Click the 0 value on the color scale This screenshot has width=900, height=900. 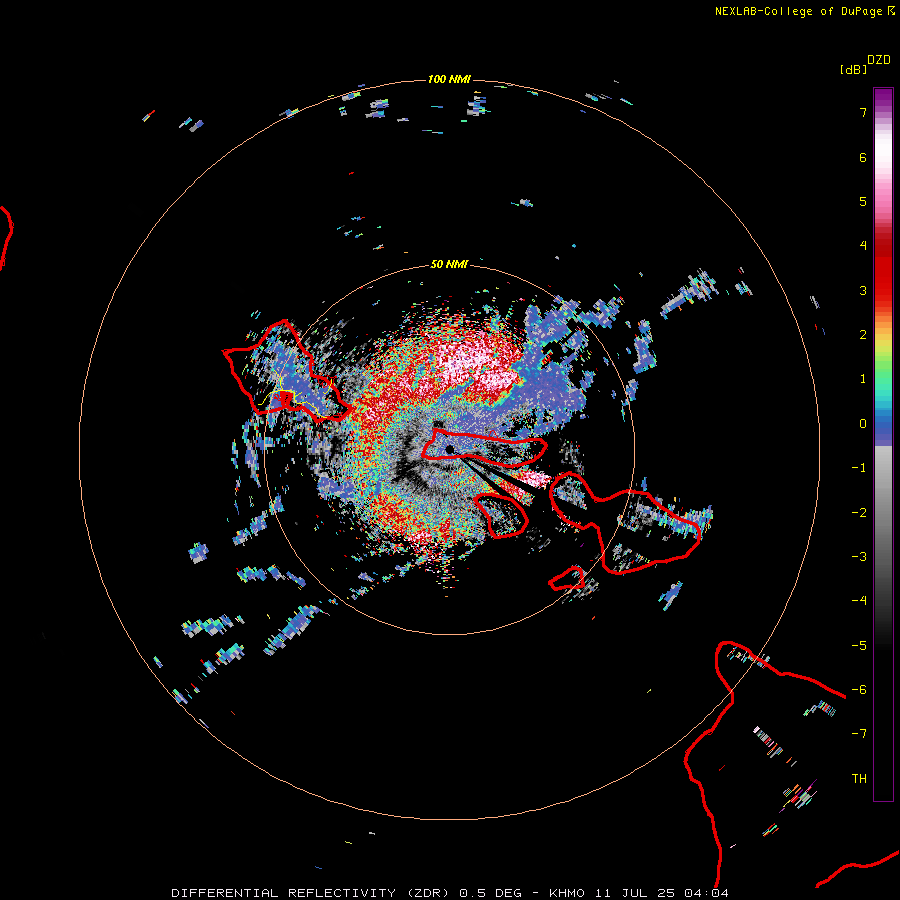(863, 424)
